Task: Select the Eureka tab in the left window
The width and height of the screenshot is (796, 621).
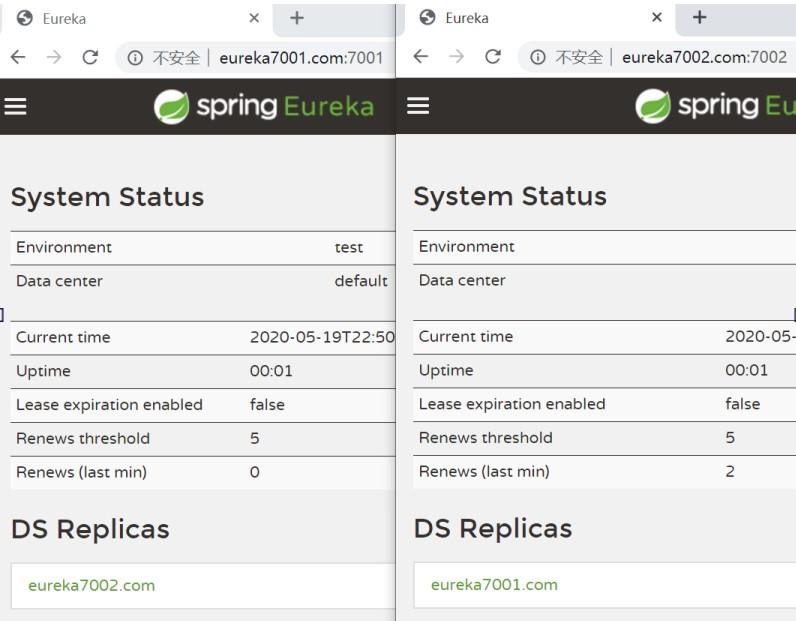Action: [136, 19]
